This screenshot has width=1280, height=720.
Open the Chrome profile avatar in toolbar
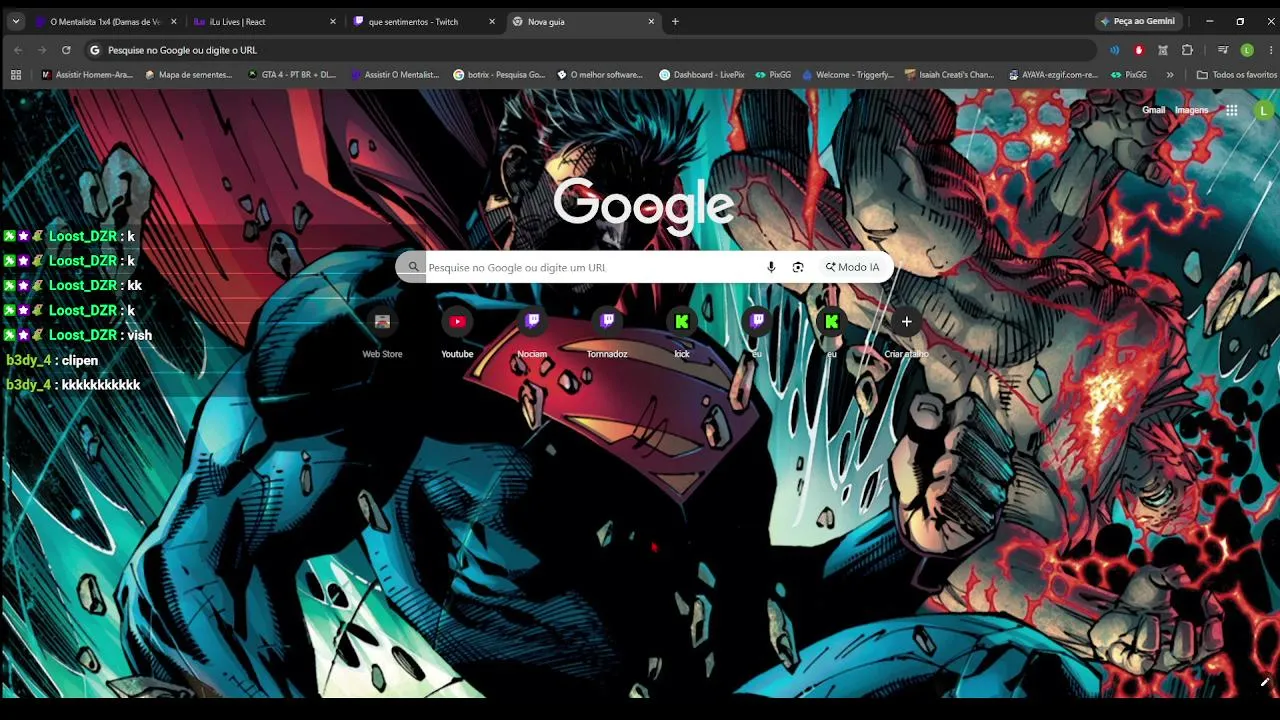1247,50
